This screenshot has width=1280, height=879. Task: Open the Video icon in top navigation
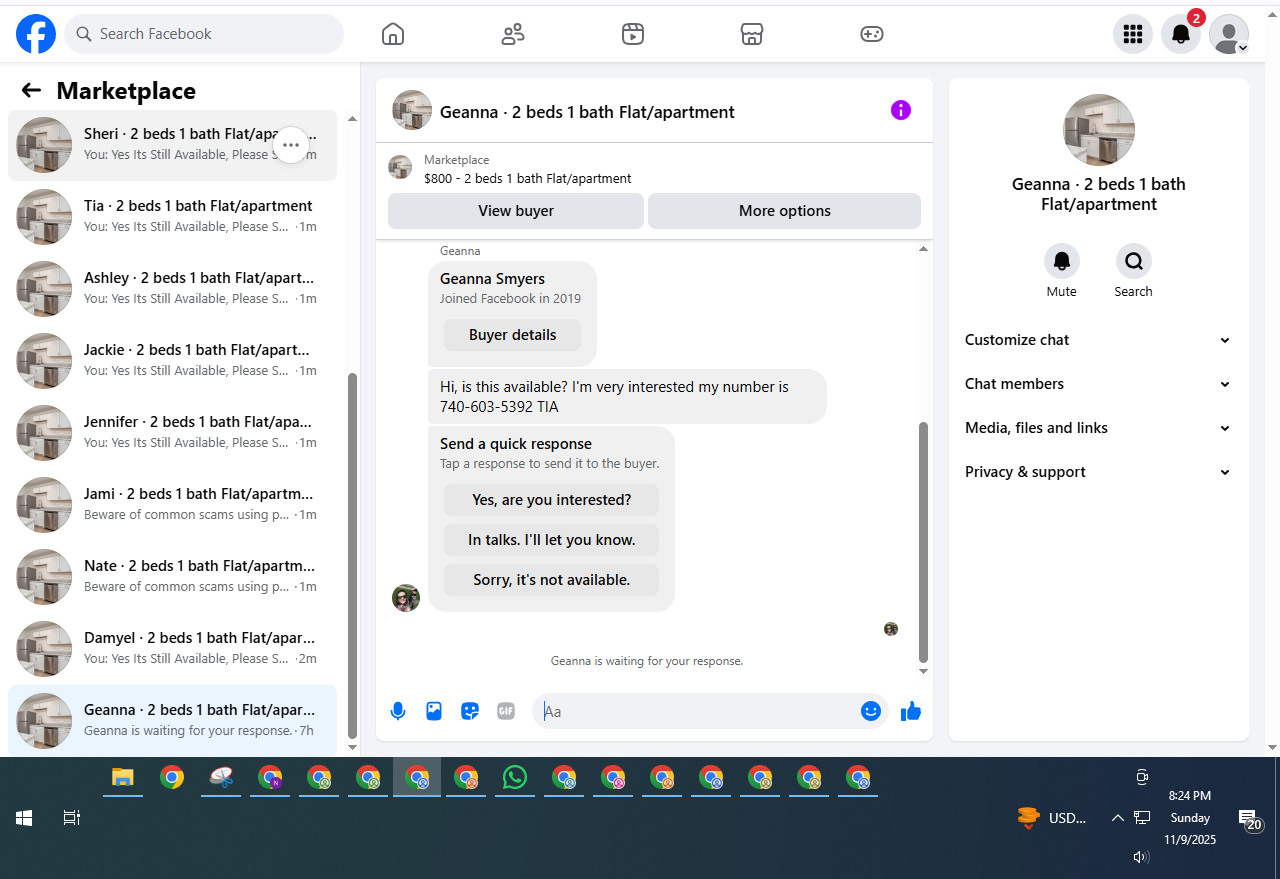632,34
